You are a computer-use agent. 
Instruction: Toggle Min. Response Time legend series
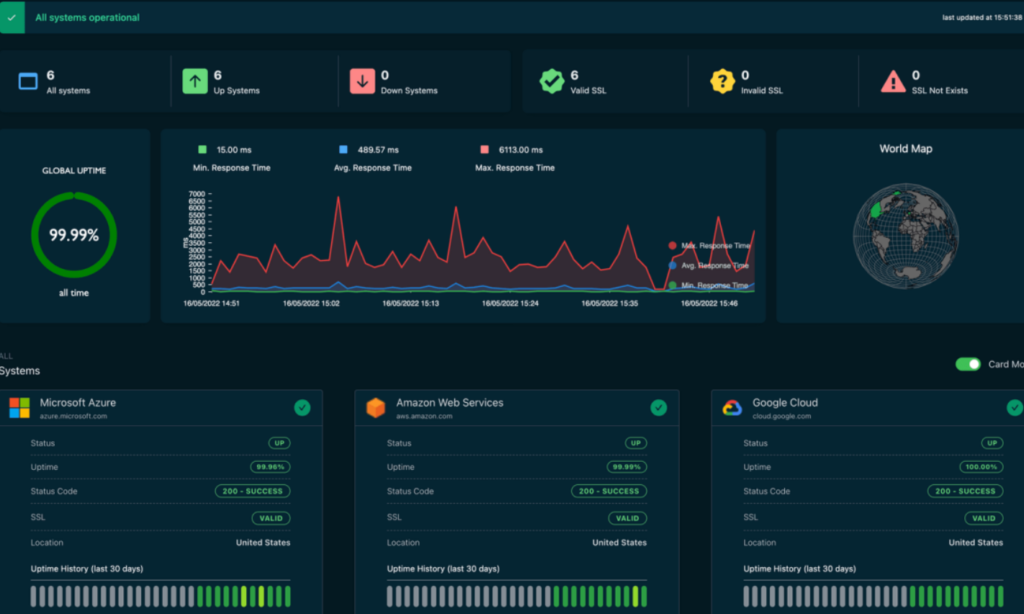click(x=714, y=285)
